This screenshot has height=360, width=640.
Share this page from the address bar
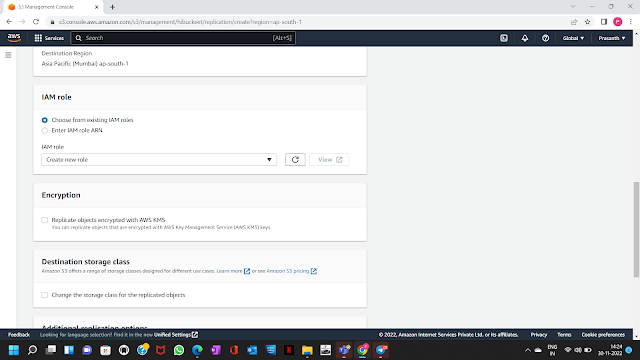tap(574, 22)
